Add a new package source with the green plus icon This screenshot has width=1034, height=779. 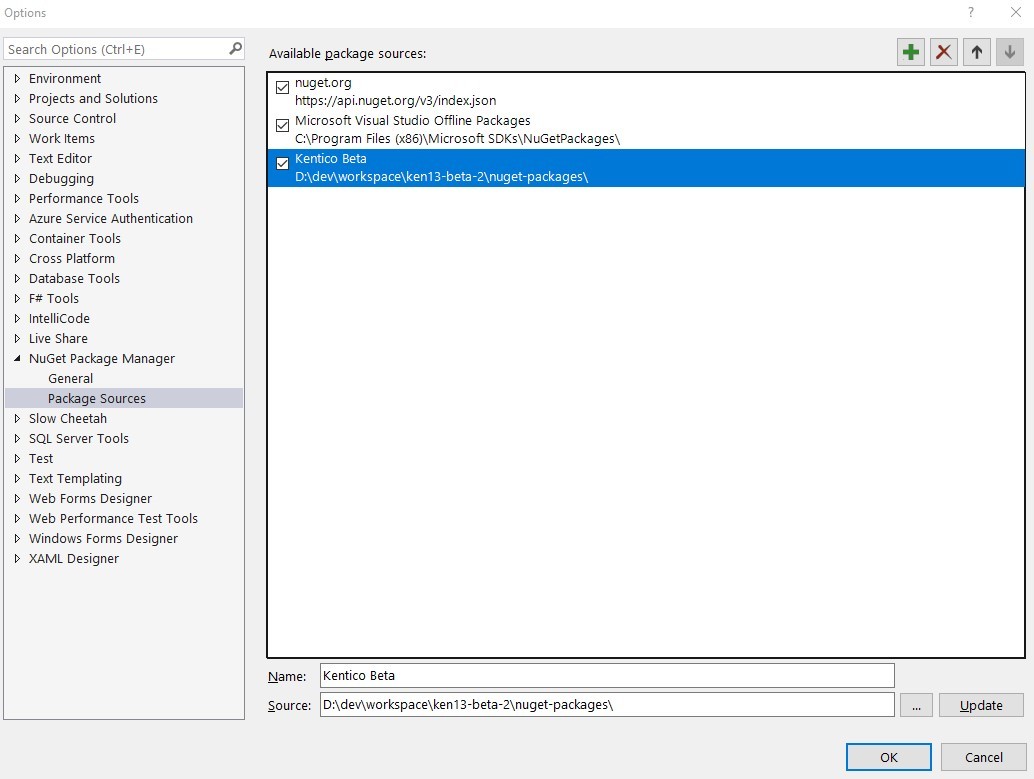tap(911, 52)
